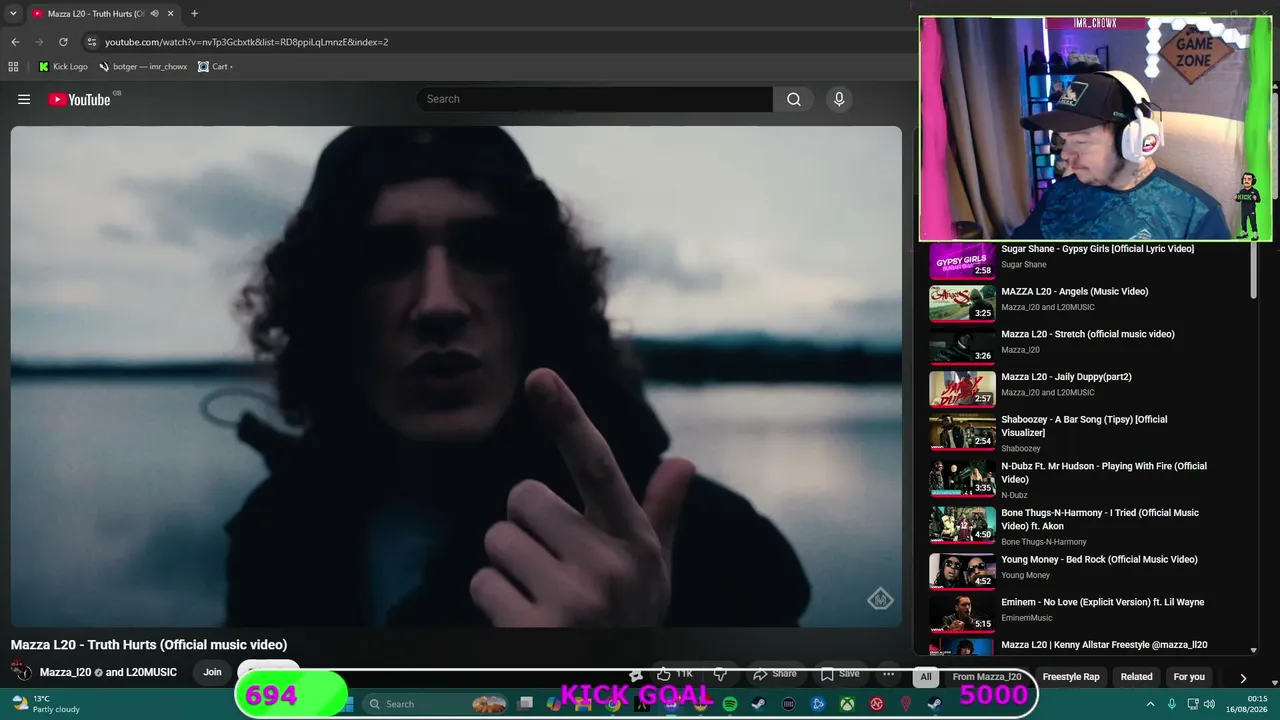Open MAZZA L20 Angels video thumbnail
Viewport: 1280px width, 720px height.
pyautogui.click(x=962, y=303)
